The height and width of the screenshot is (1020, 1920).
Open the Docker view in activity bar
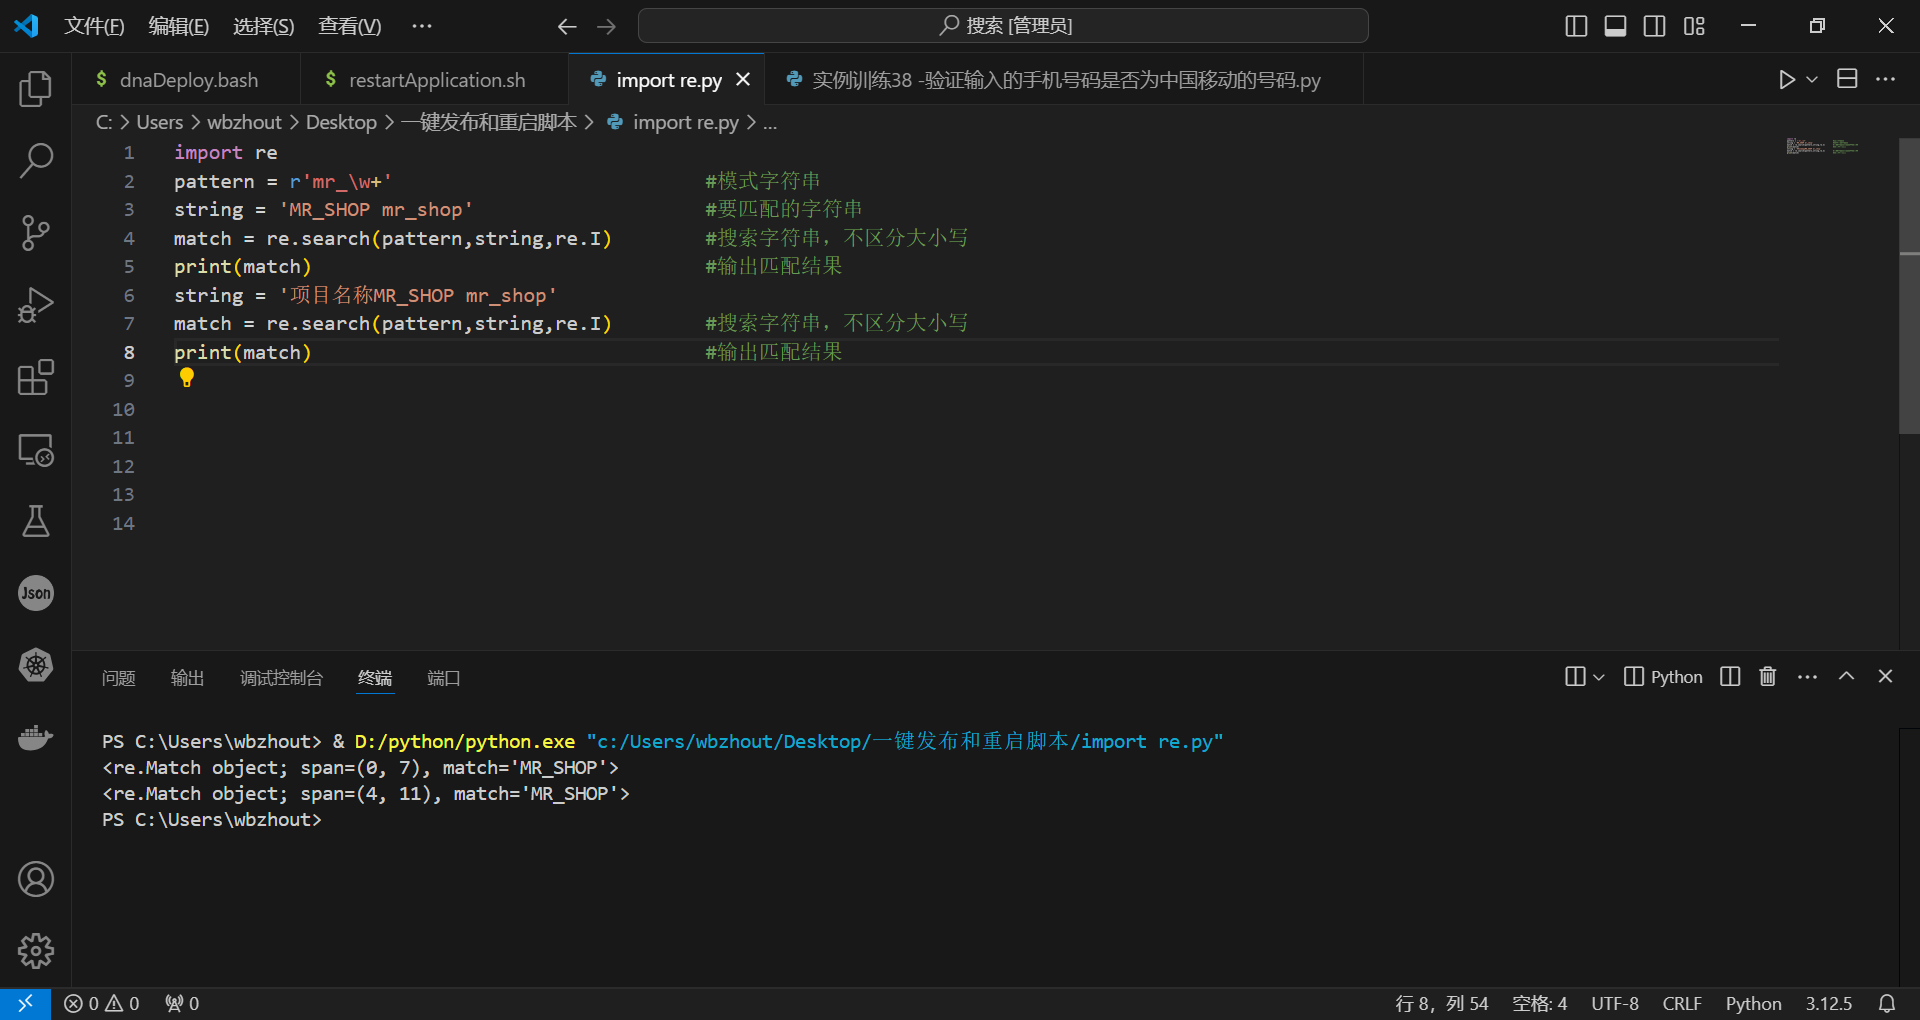[36, 737]
